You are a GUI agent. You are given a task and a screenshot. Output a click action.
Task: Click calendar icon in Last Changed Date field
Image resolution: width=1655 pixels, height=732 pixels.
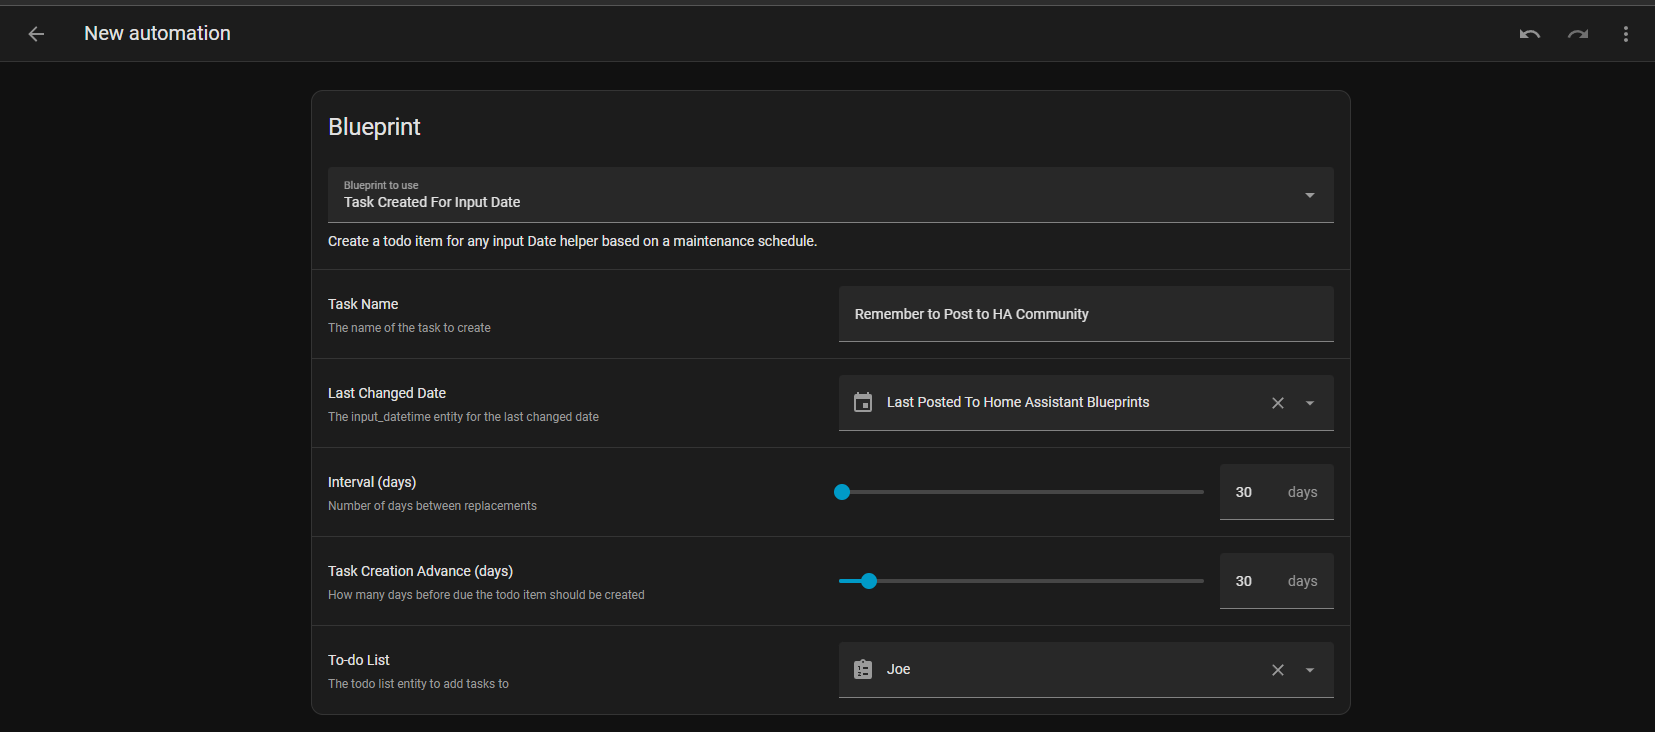click(x=862, y=403)
